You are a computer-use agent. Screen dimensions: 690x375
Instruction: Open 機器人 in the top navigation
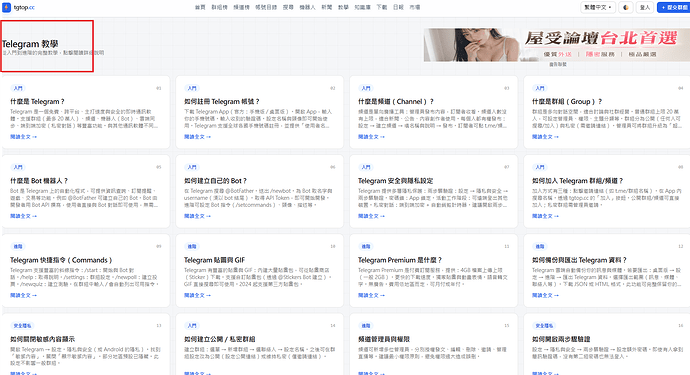(307, 7)
